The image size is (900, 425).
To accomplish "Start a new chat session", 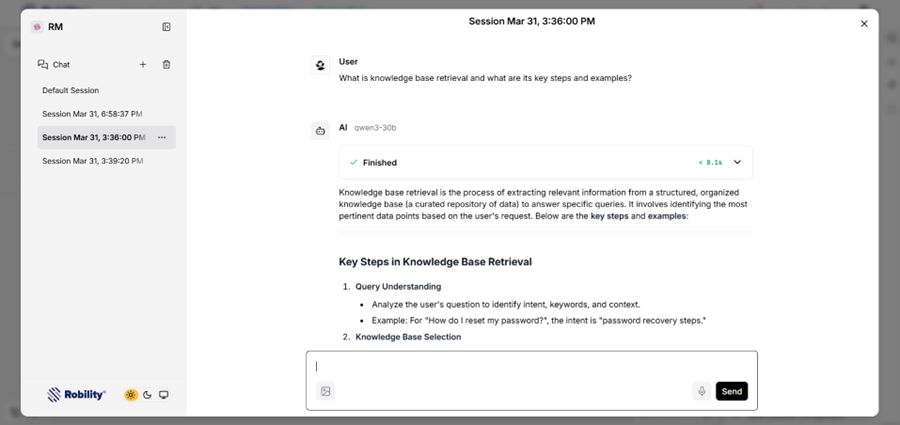I will [x=143, y=65].
